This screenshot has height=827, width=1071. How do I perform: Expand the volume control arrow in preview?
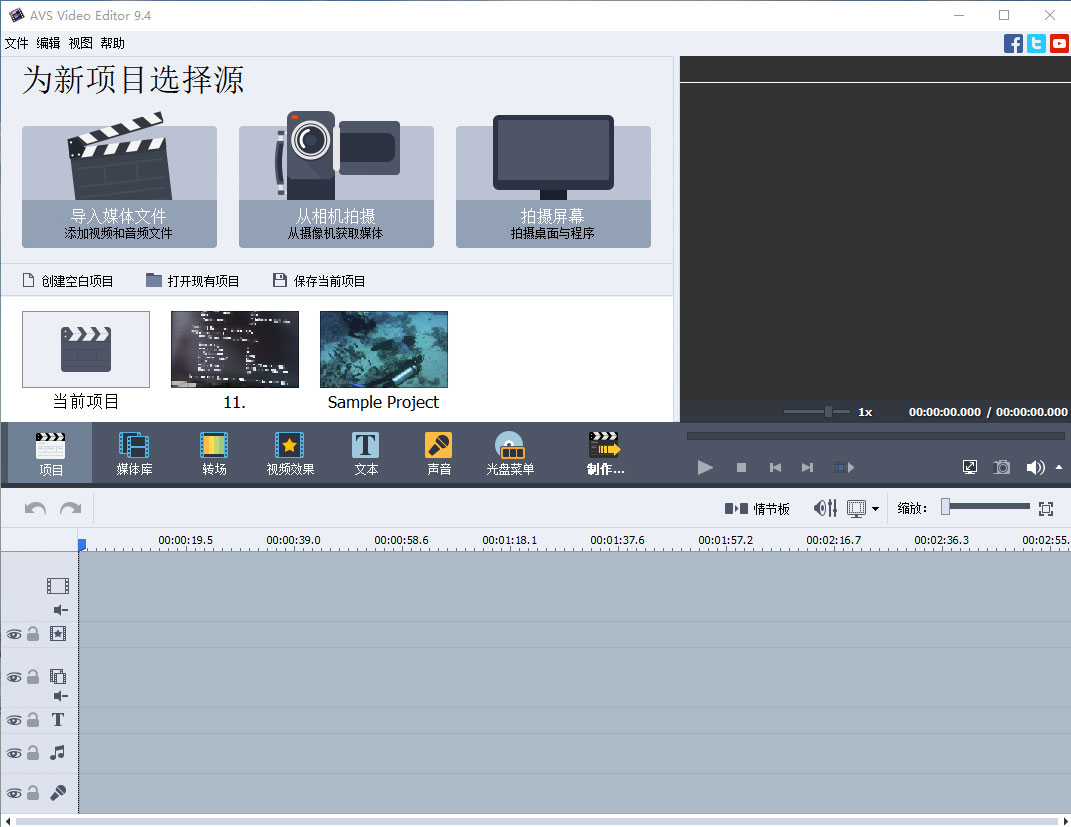1059,467
